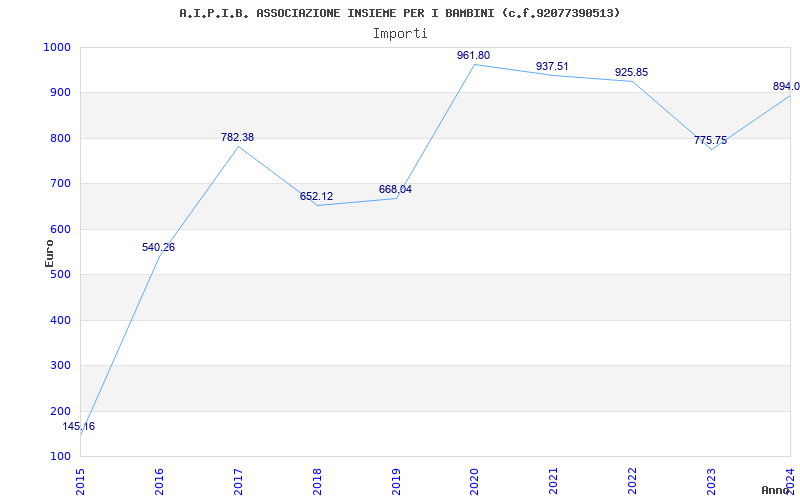The width and height of the screenshot is (800, 500).
Task: Click the 2021 x-axis year
Action: [554, 482]
